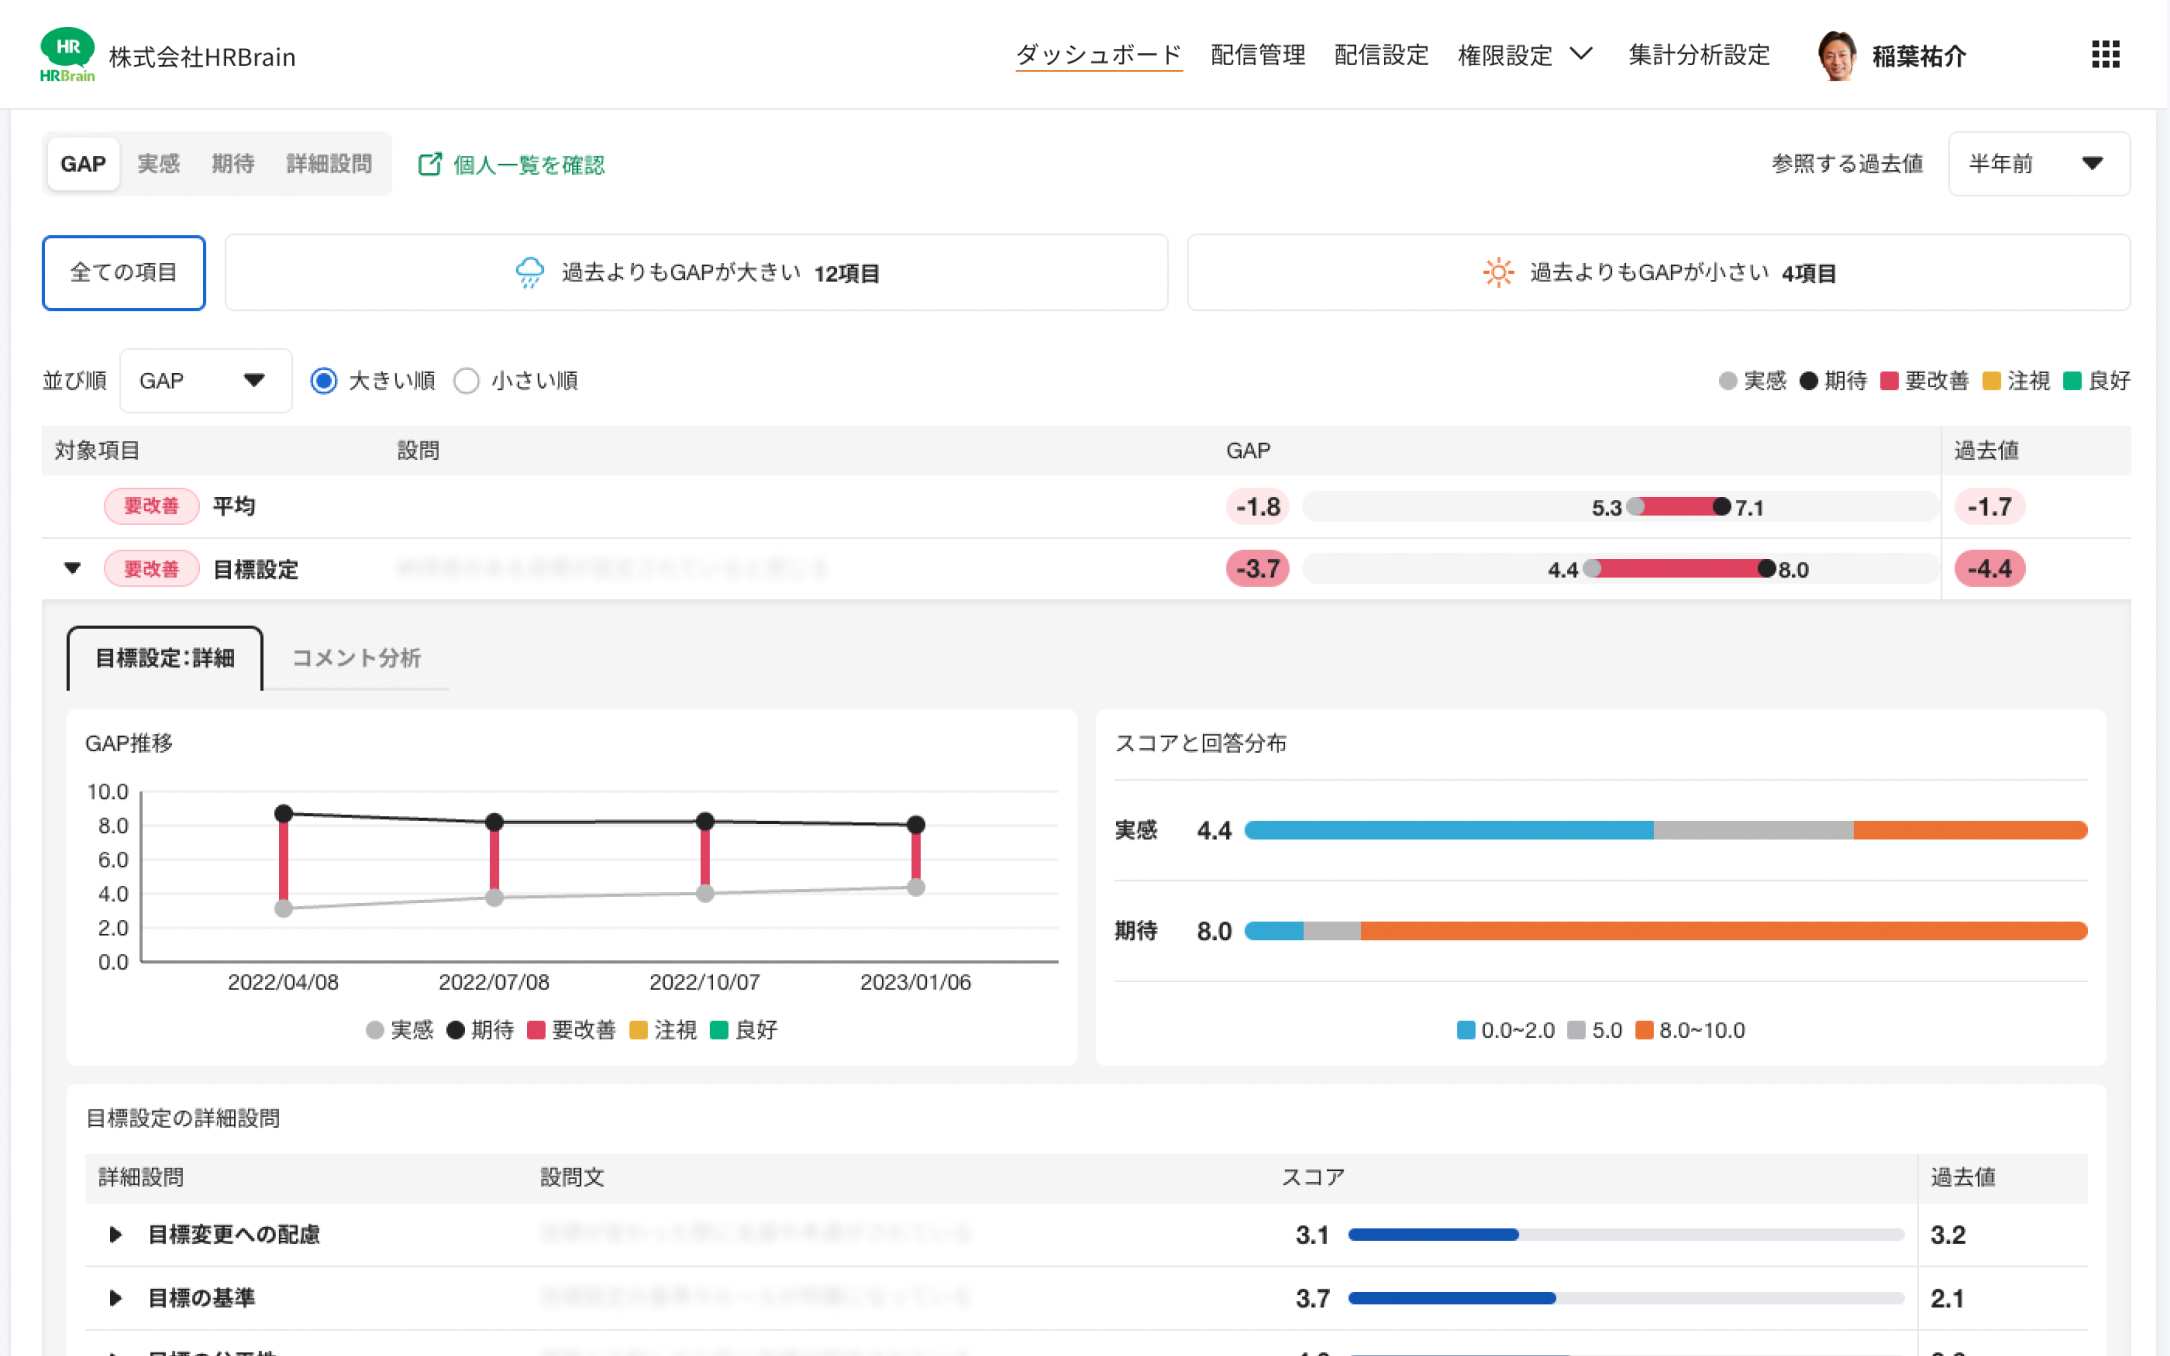Expand the 目標変更への配慮 detail row
Viewport: 2170px width, 1356px height.
point(115,1234)
